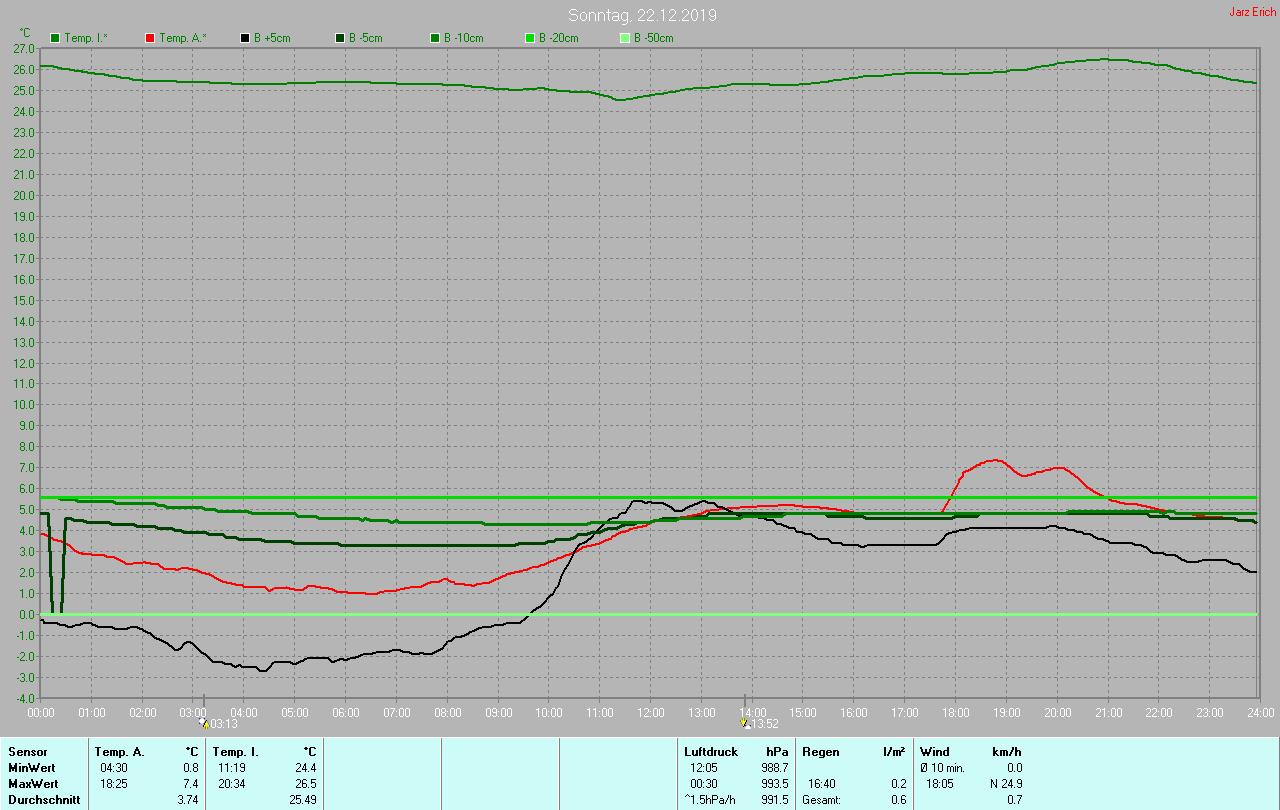The width and height of the screenshot is (1280, 810).
Task: Click the chart title Sonntag, 22.12.2019
Action: [642, 15]
